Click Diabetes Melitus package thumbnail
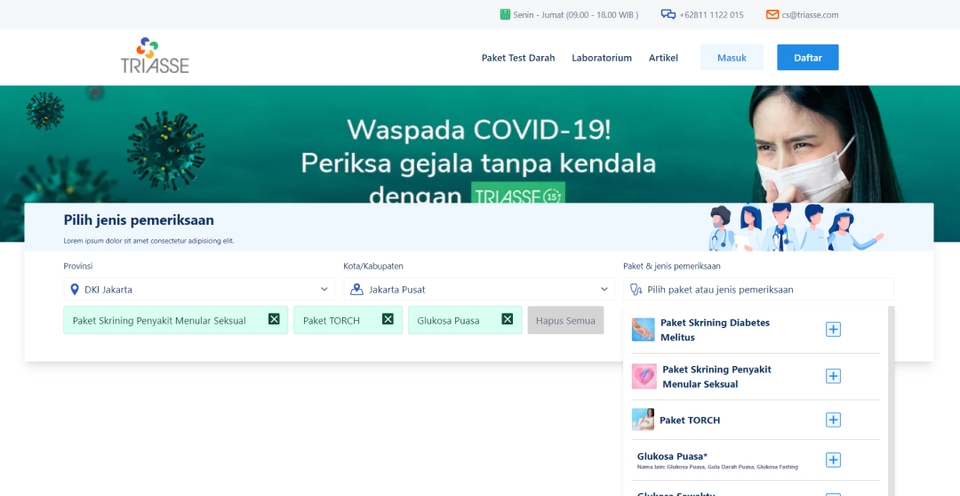Viewport: 960px width, 496px height. pos(643,329)
